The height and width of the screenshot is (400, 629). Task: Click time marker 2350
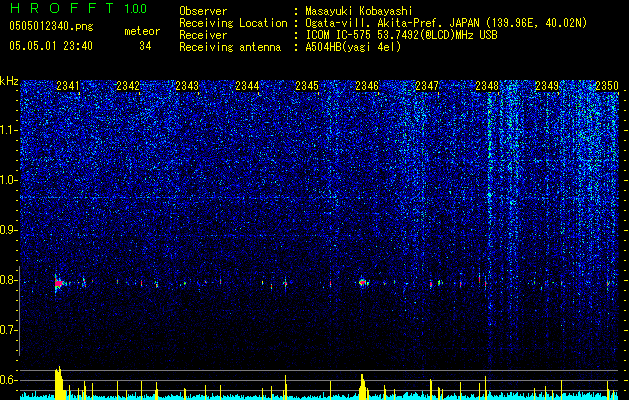[607, 85]
